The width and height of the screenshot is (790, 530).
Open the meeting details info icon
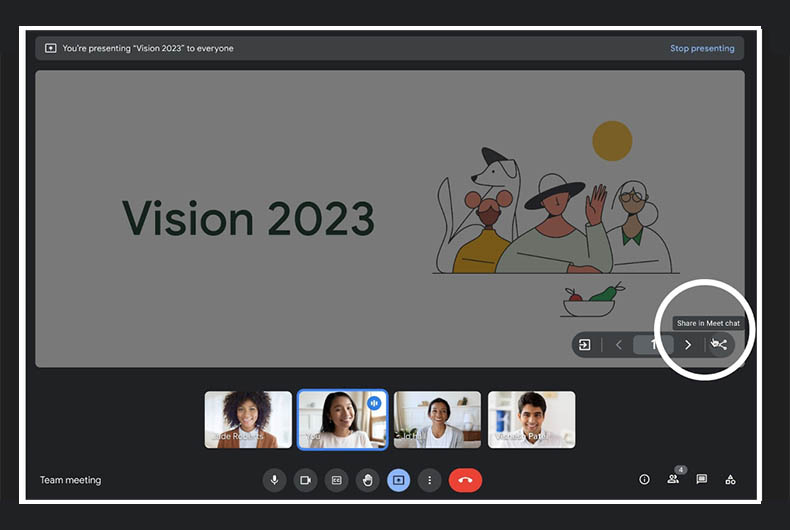(x=644, y=480)
